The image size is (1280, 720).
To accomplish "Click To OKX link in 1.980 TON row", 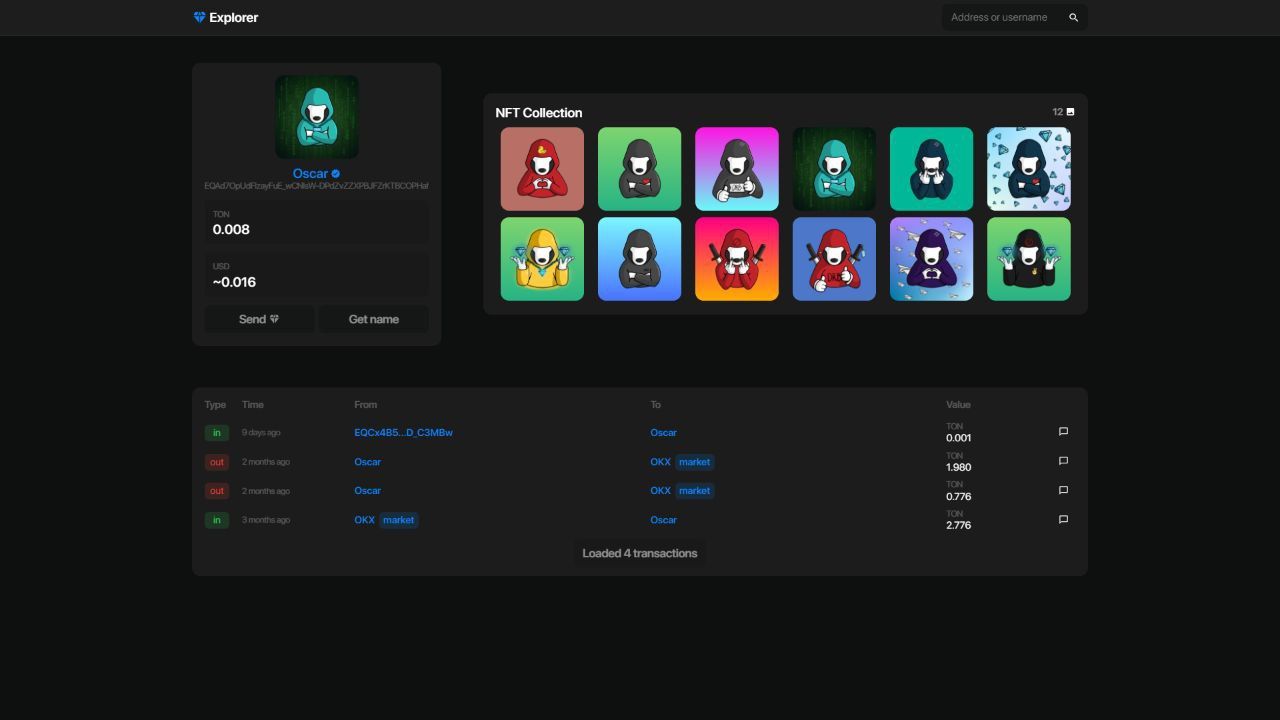I will tap(660, 462).
